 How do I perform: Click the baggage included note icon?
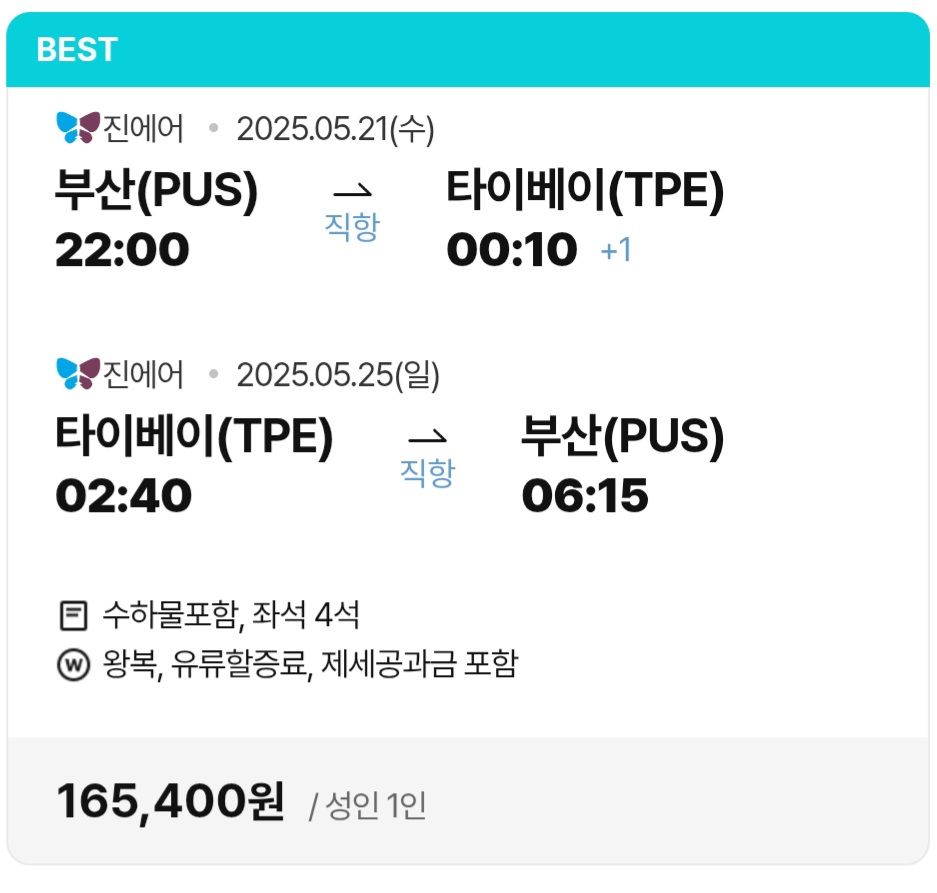click(x=73, y=615)
